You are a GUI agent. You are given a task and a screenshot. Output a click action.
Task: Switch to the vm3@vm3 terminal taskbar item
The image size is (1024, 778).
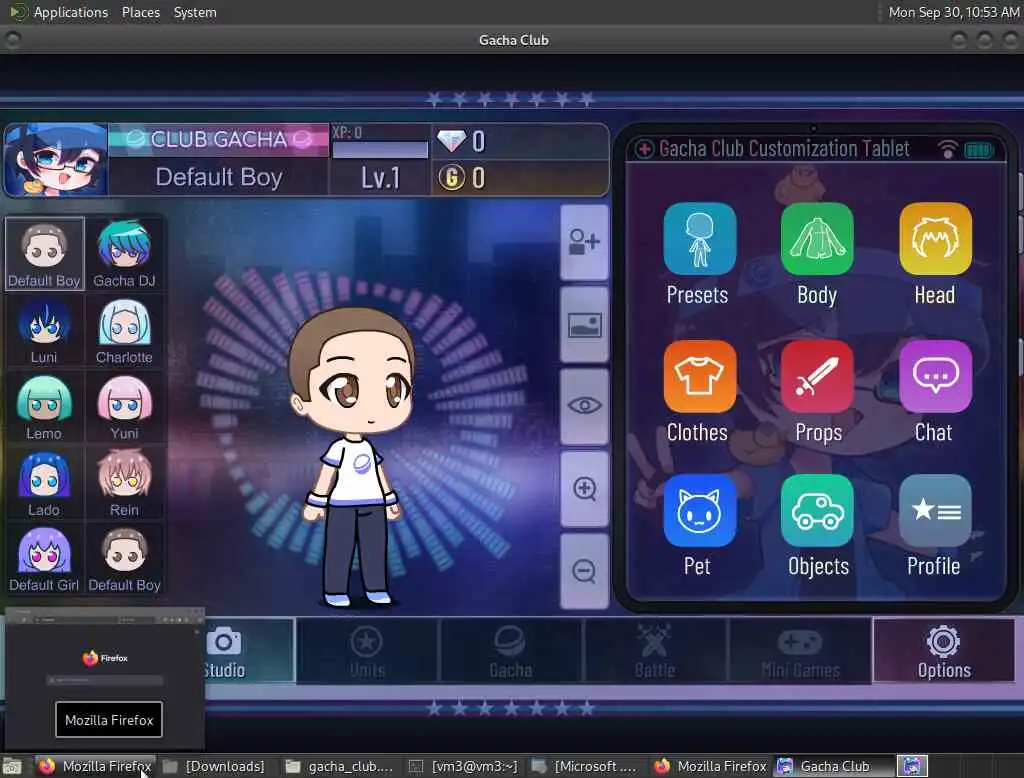(464, 766)
